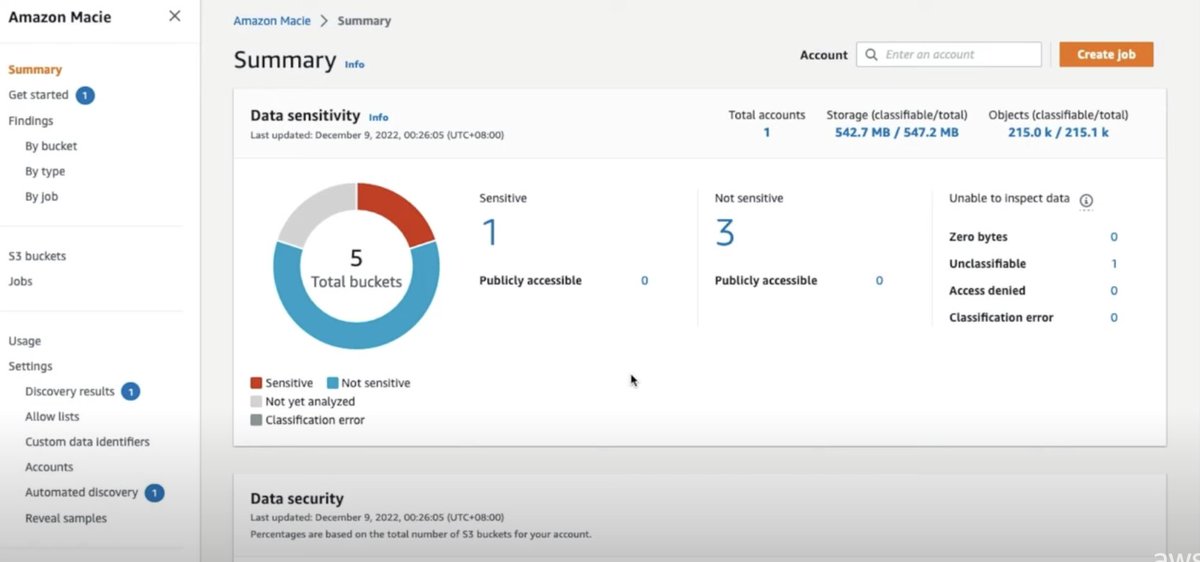Open Allow lists settings
The height and width of the screenshot is (562, 1200).
(x=52, y=417)
